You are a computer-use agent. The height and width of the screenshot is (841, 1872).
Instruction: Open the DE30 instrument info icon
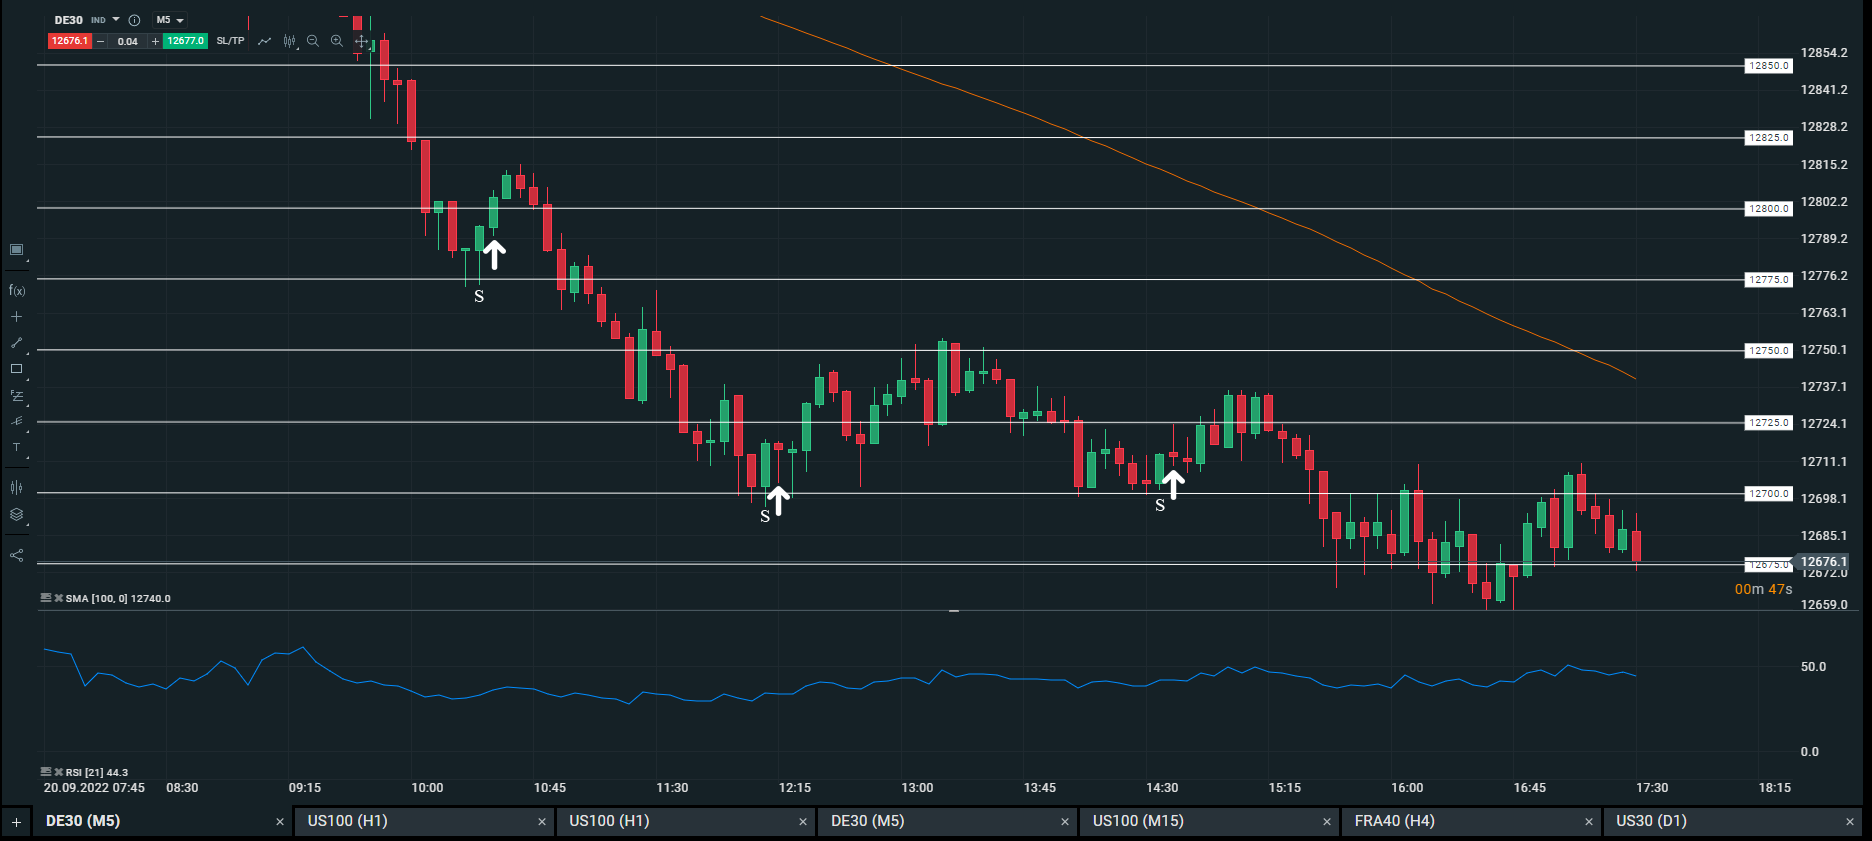134,20
